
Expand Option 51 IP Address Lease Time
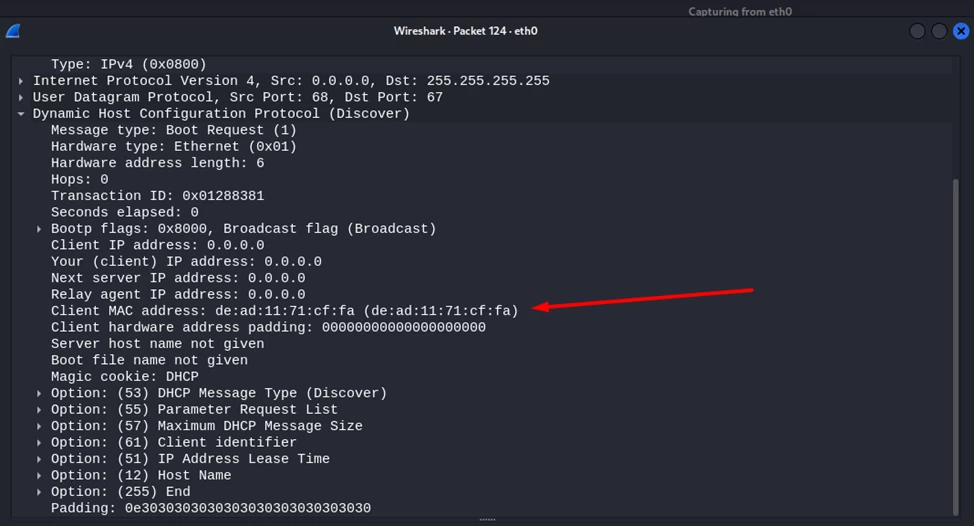pos(39,459)
